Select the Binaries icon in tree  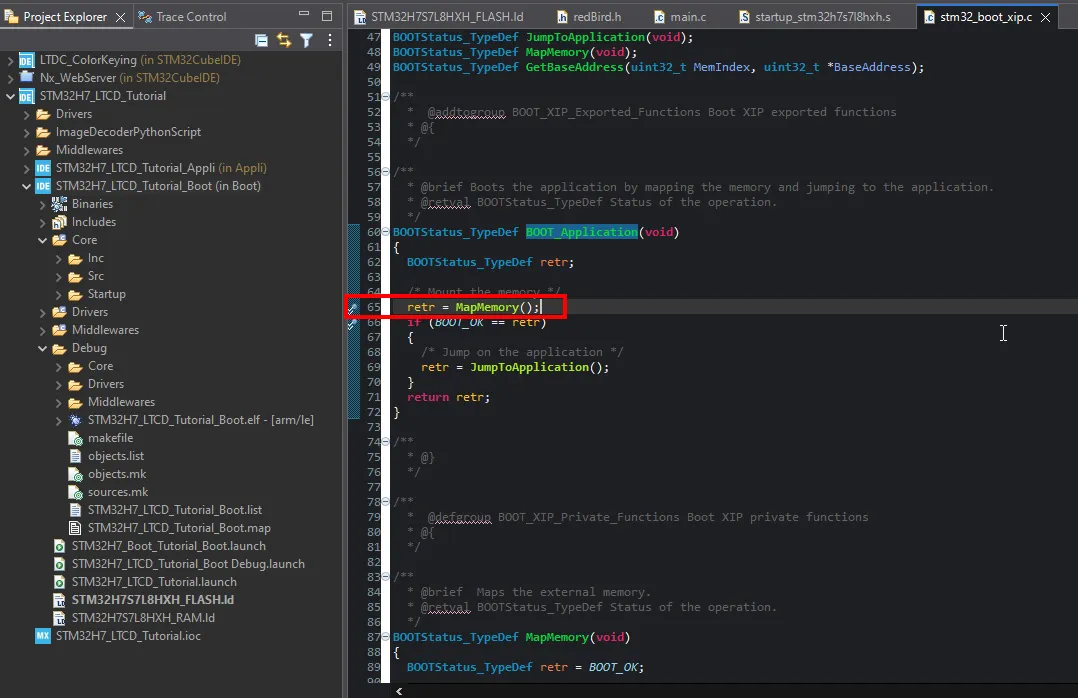(x=60, y=204)
